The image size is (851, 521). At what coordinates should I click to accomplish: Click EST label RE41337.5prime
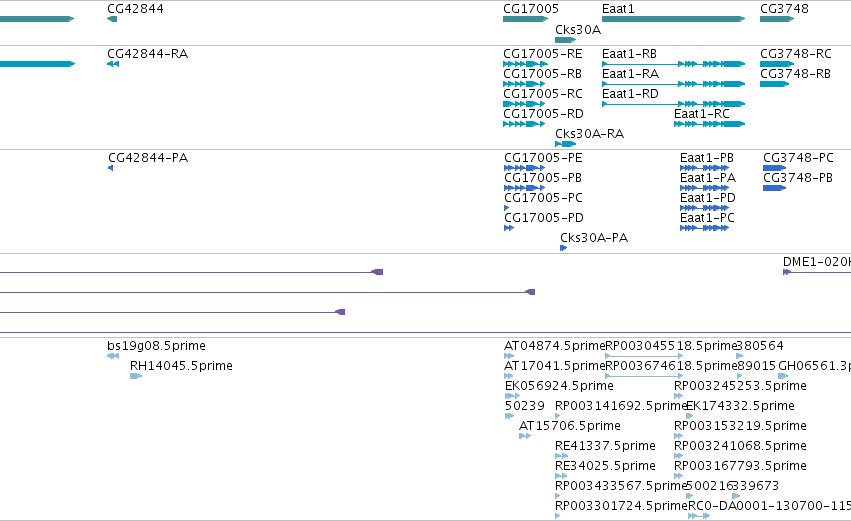tap(605, 446)
